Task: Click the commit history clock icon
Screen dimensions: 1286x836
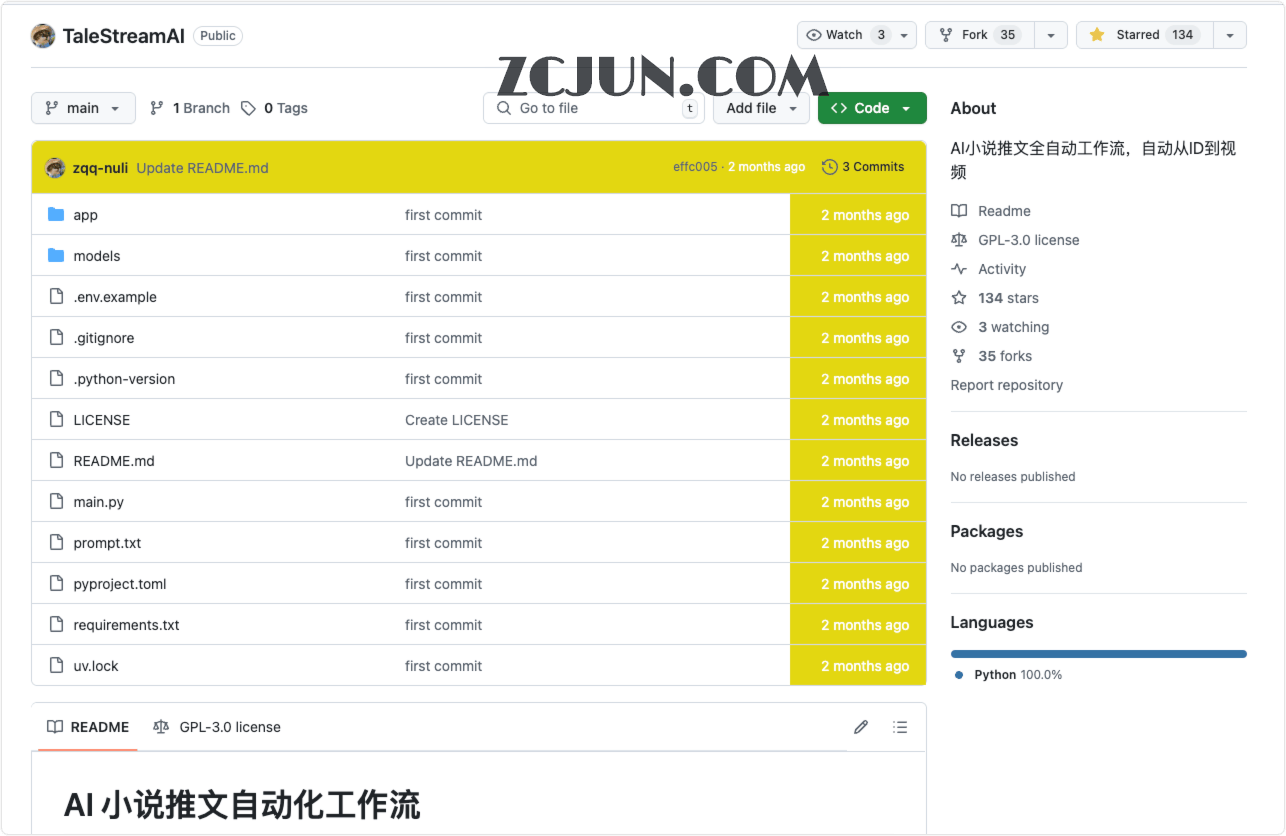Action: click(x=826, y=166)
